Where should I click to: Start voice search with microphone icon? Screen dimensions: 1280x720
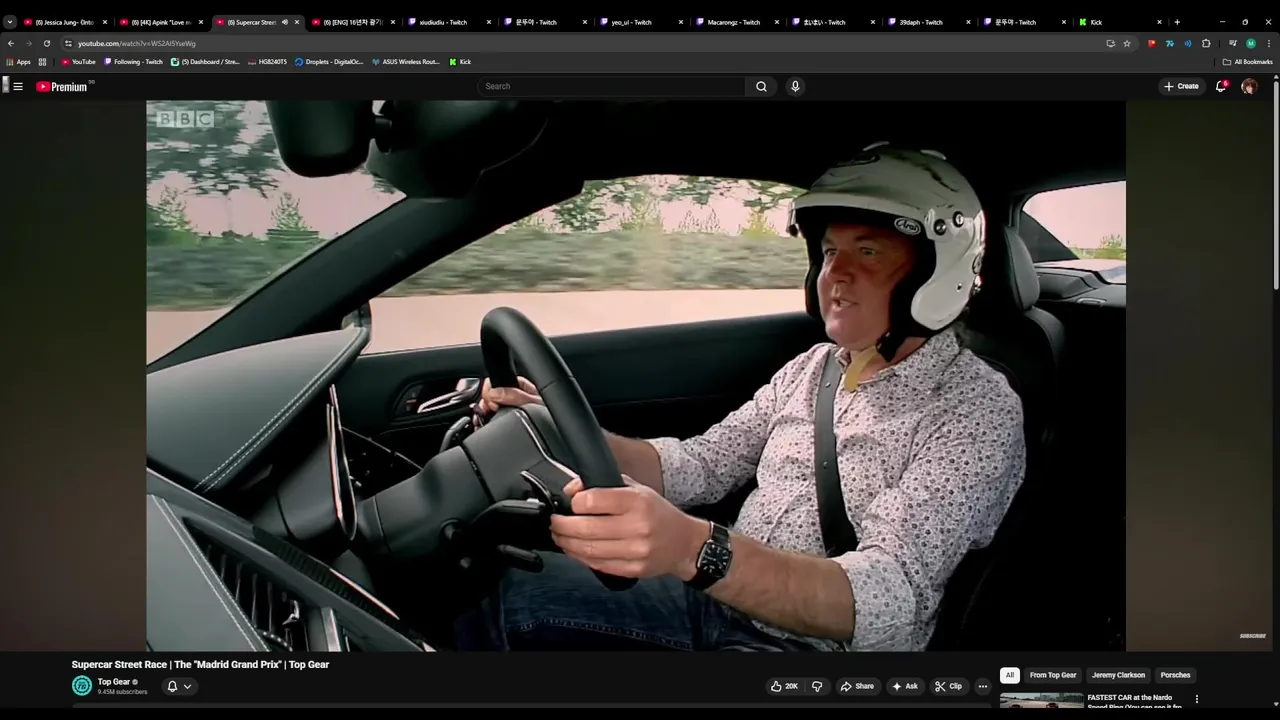point(795,86)
